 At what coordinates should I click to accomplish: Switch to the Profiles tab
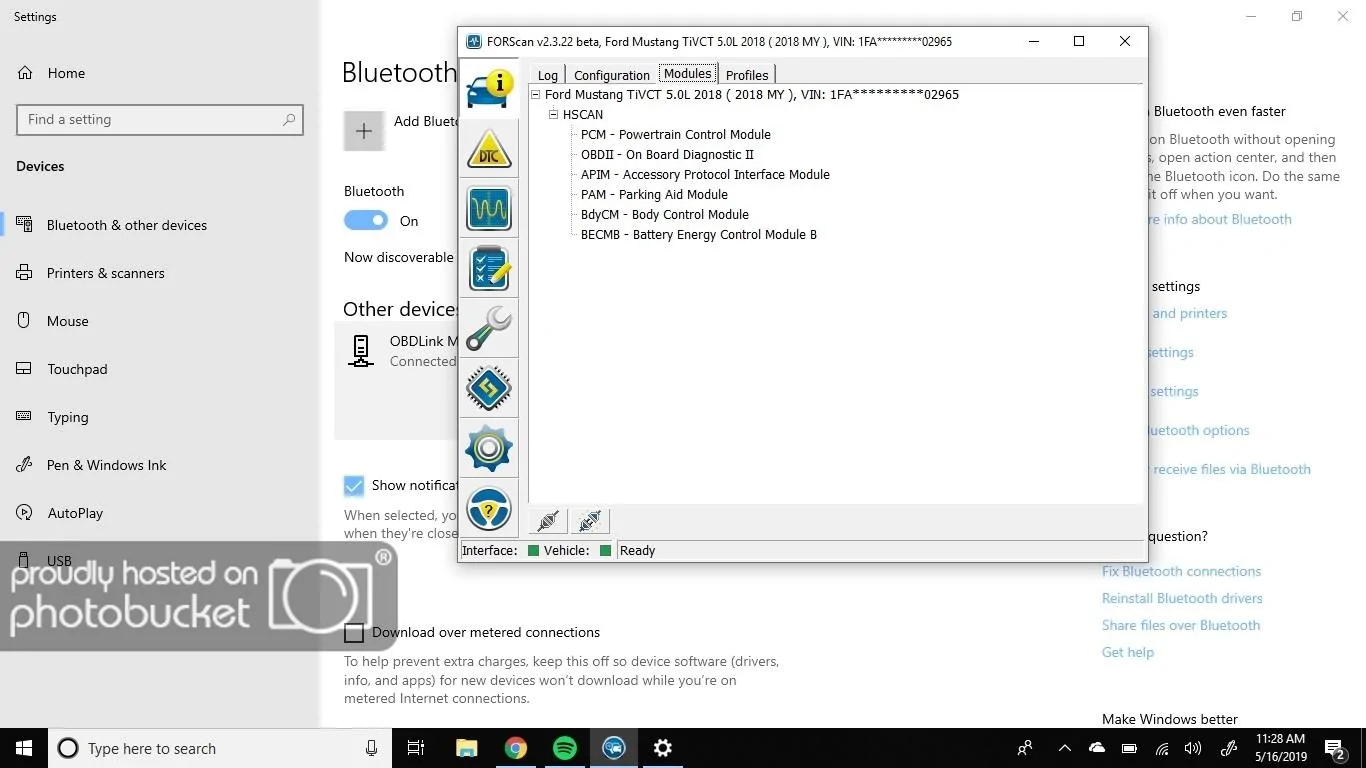tap(747, 75)
